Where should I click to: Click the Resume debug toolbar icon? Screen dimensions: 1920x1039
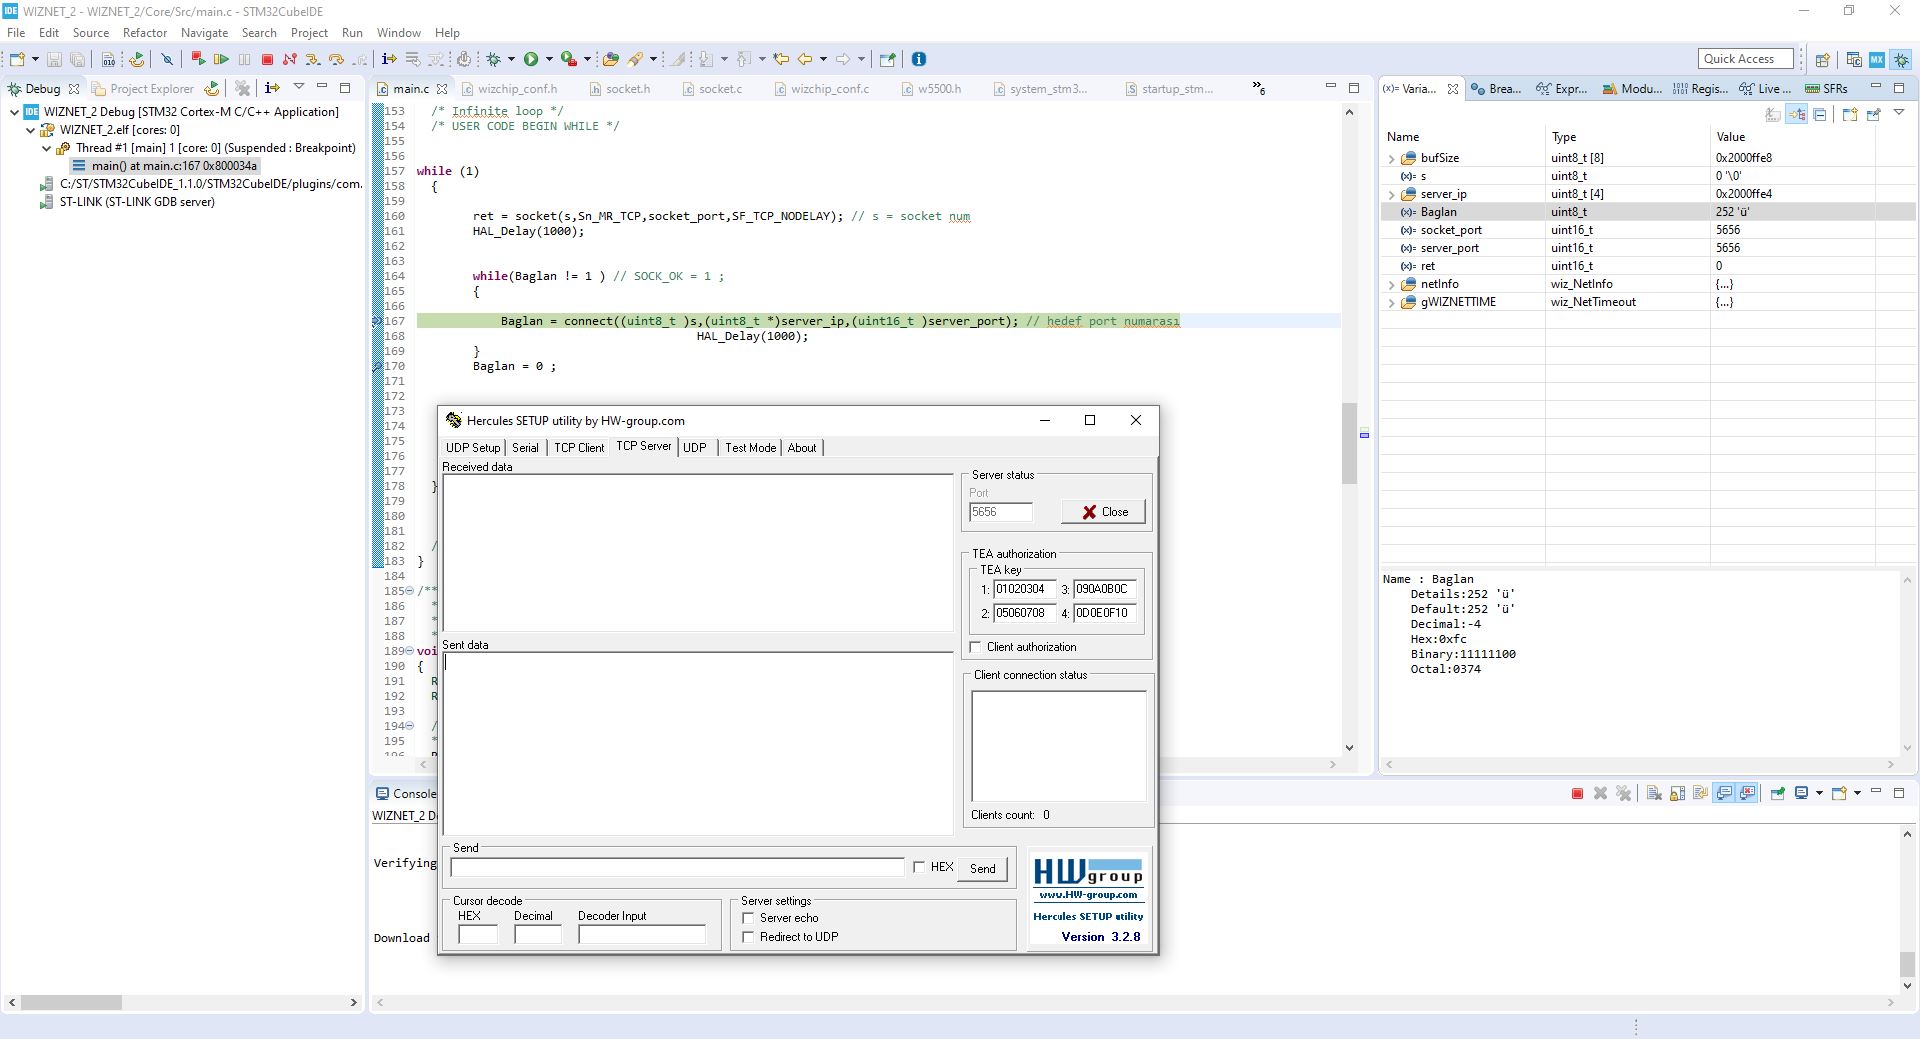[x=221, y=59]
